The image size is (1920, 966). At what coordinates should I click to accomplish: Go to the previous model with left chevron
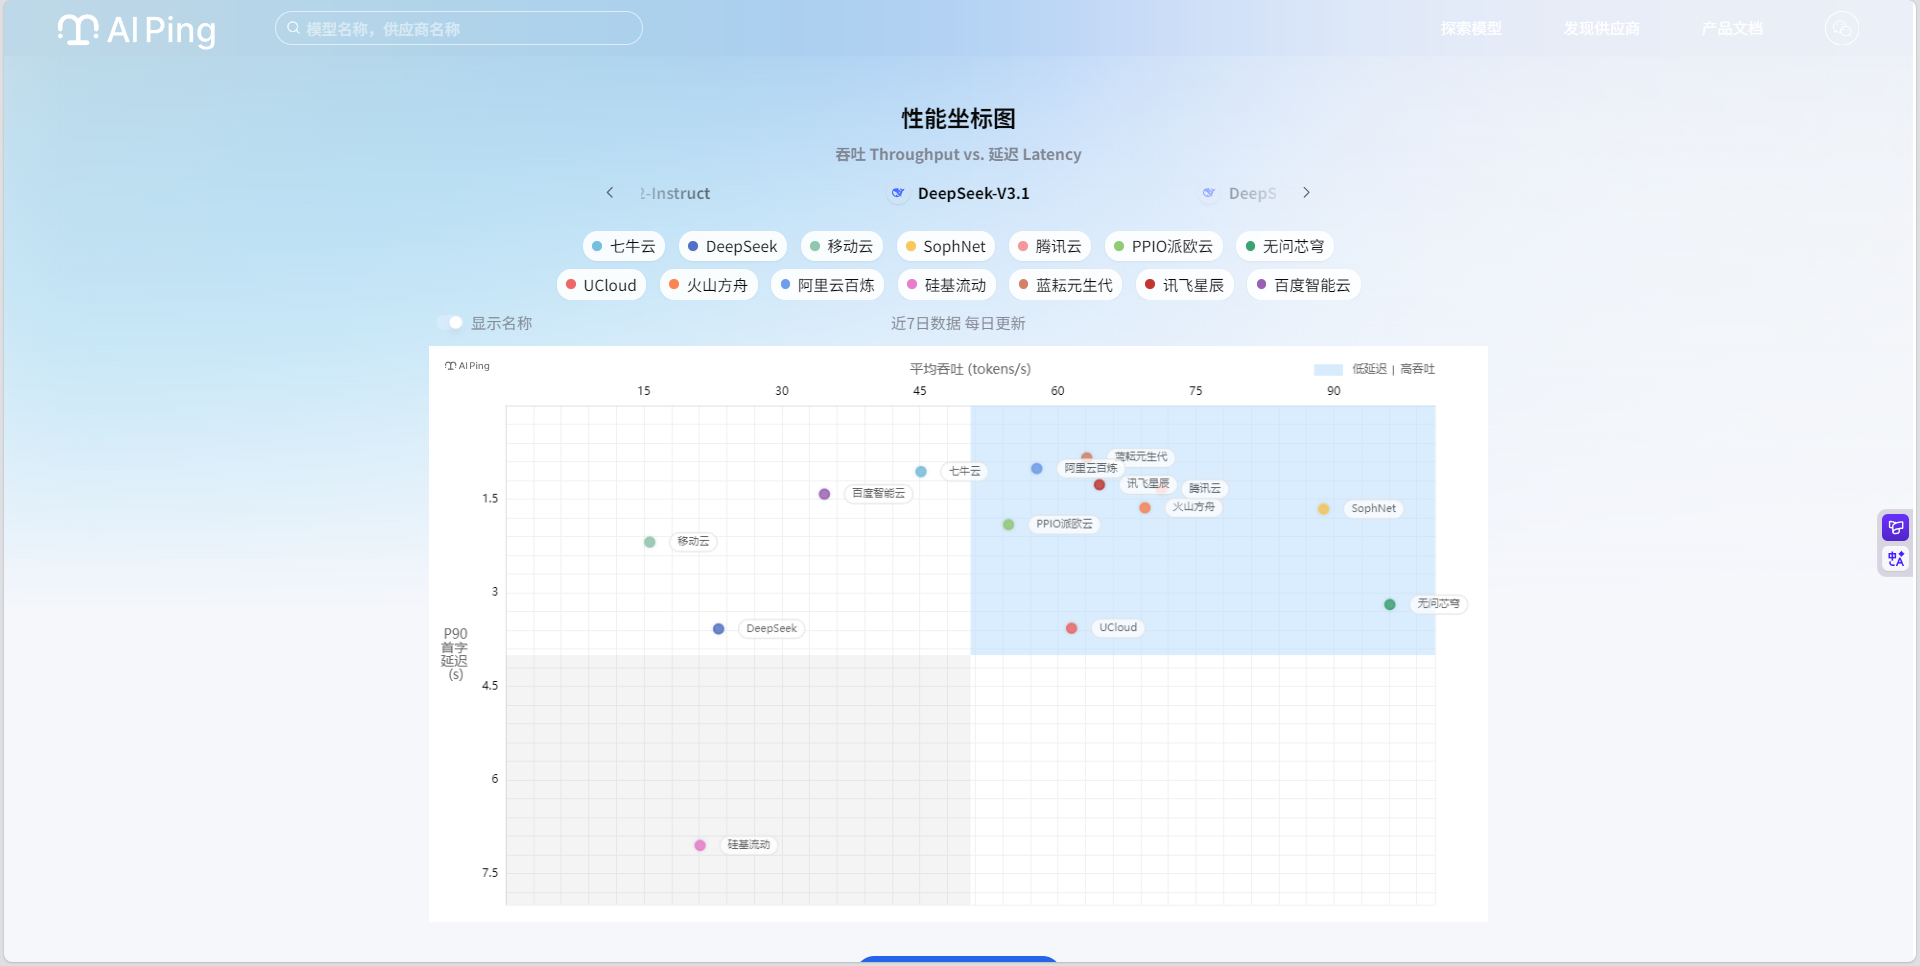tap(610, 192)
